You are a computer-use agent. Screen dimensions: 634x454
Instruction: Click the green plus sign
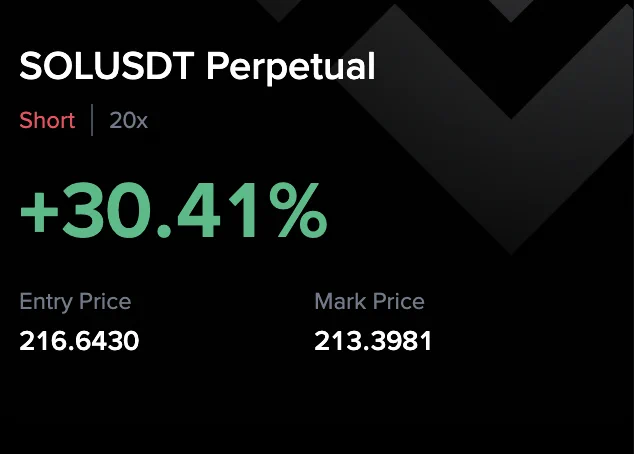point(39,212)
